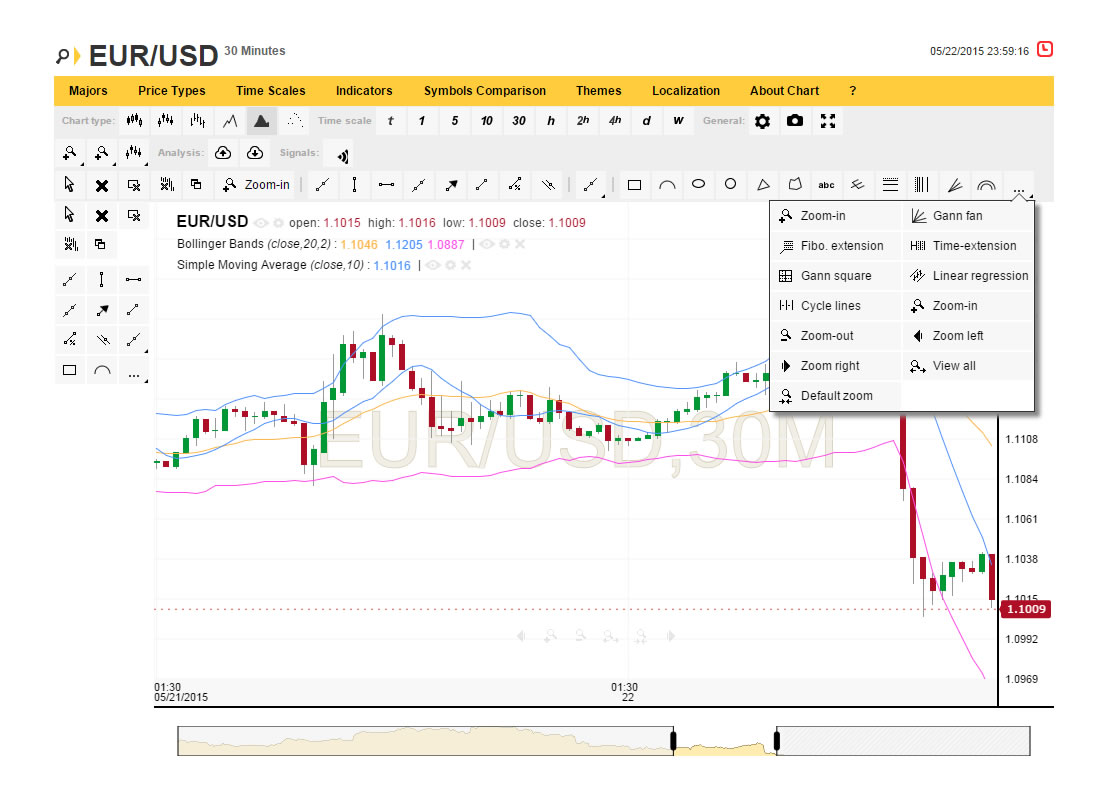Click the fullscreen expand icon

827,121
